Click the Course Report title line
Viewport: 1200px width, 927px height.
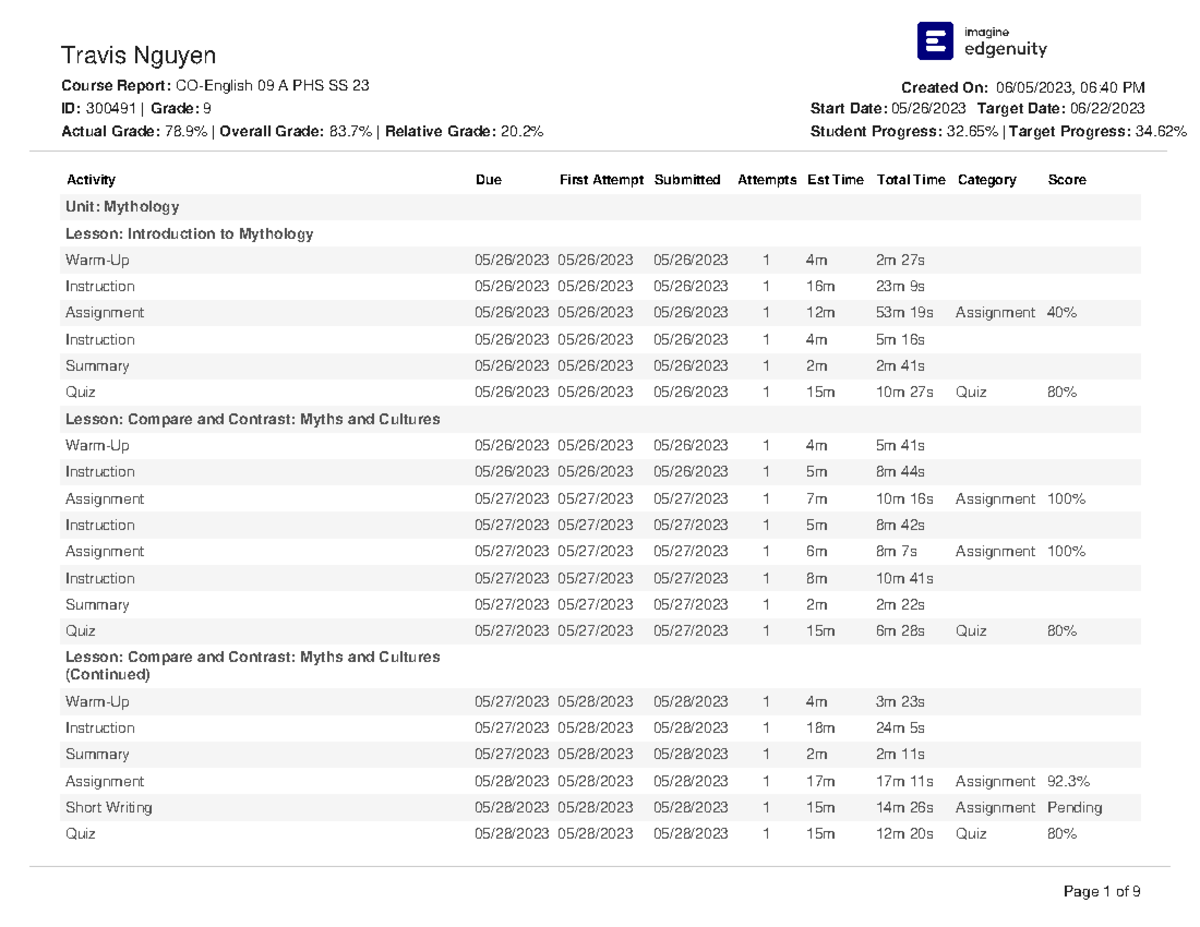tap(215, 86)
